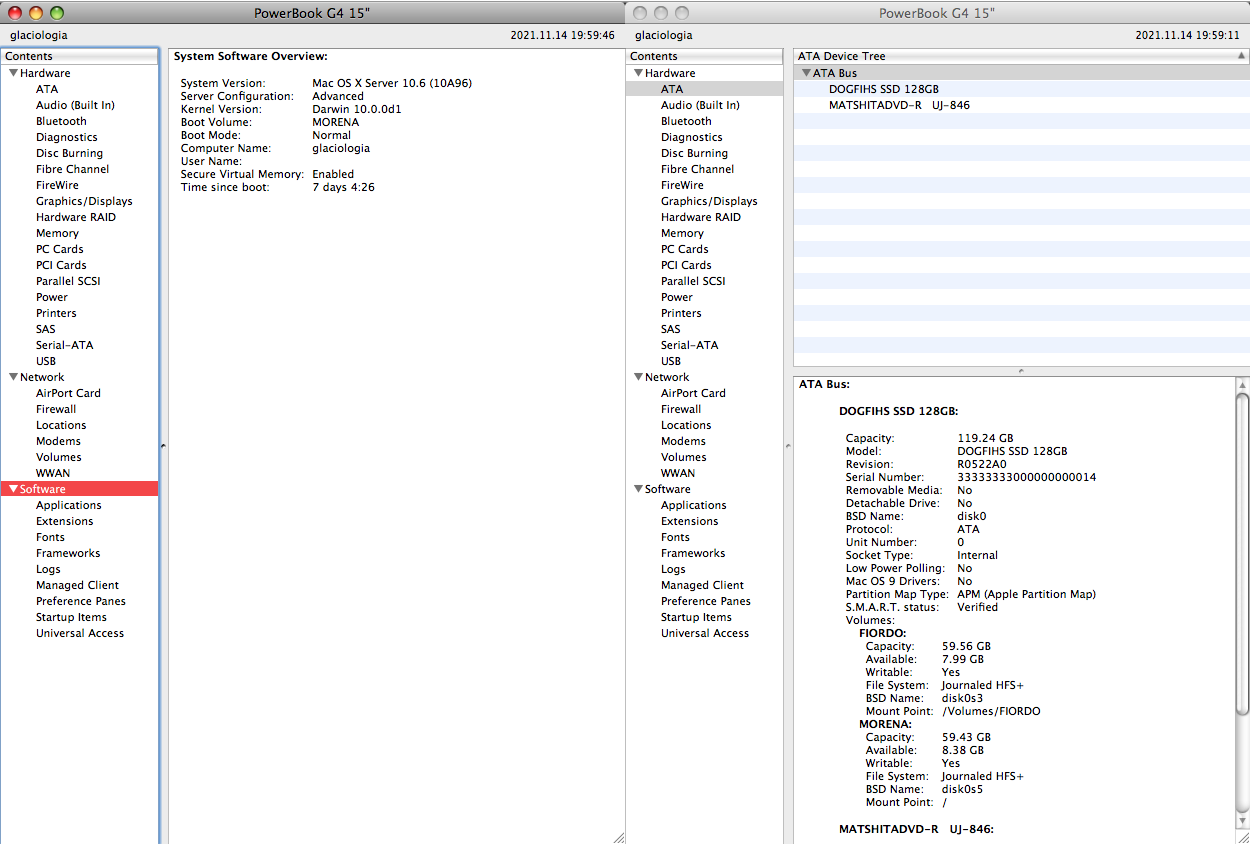
Task: Select Volumes in left window sidebar
Action: pos(59,457)
